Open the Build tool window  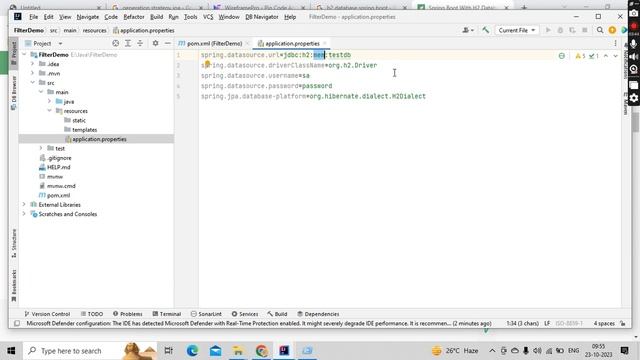click(x=277, y=314)
